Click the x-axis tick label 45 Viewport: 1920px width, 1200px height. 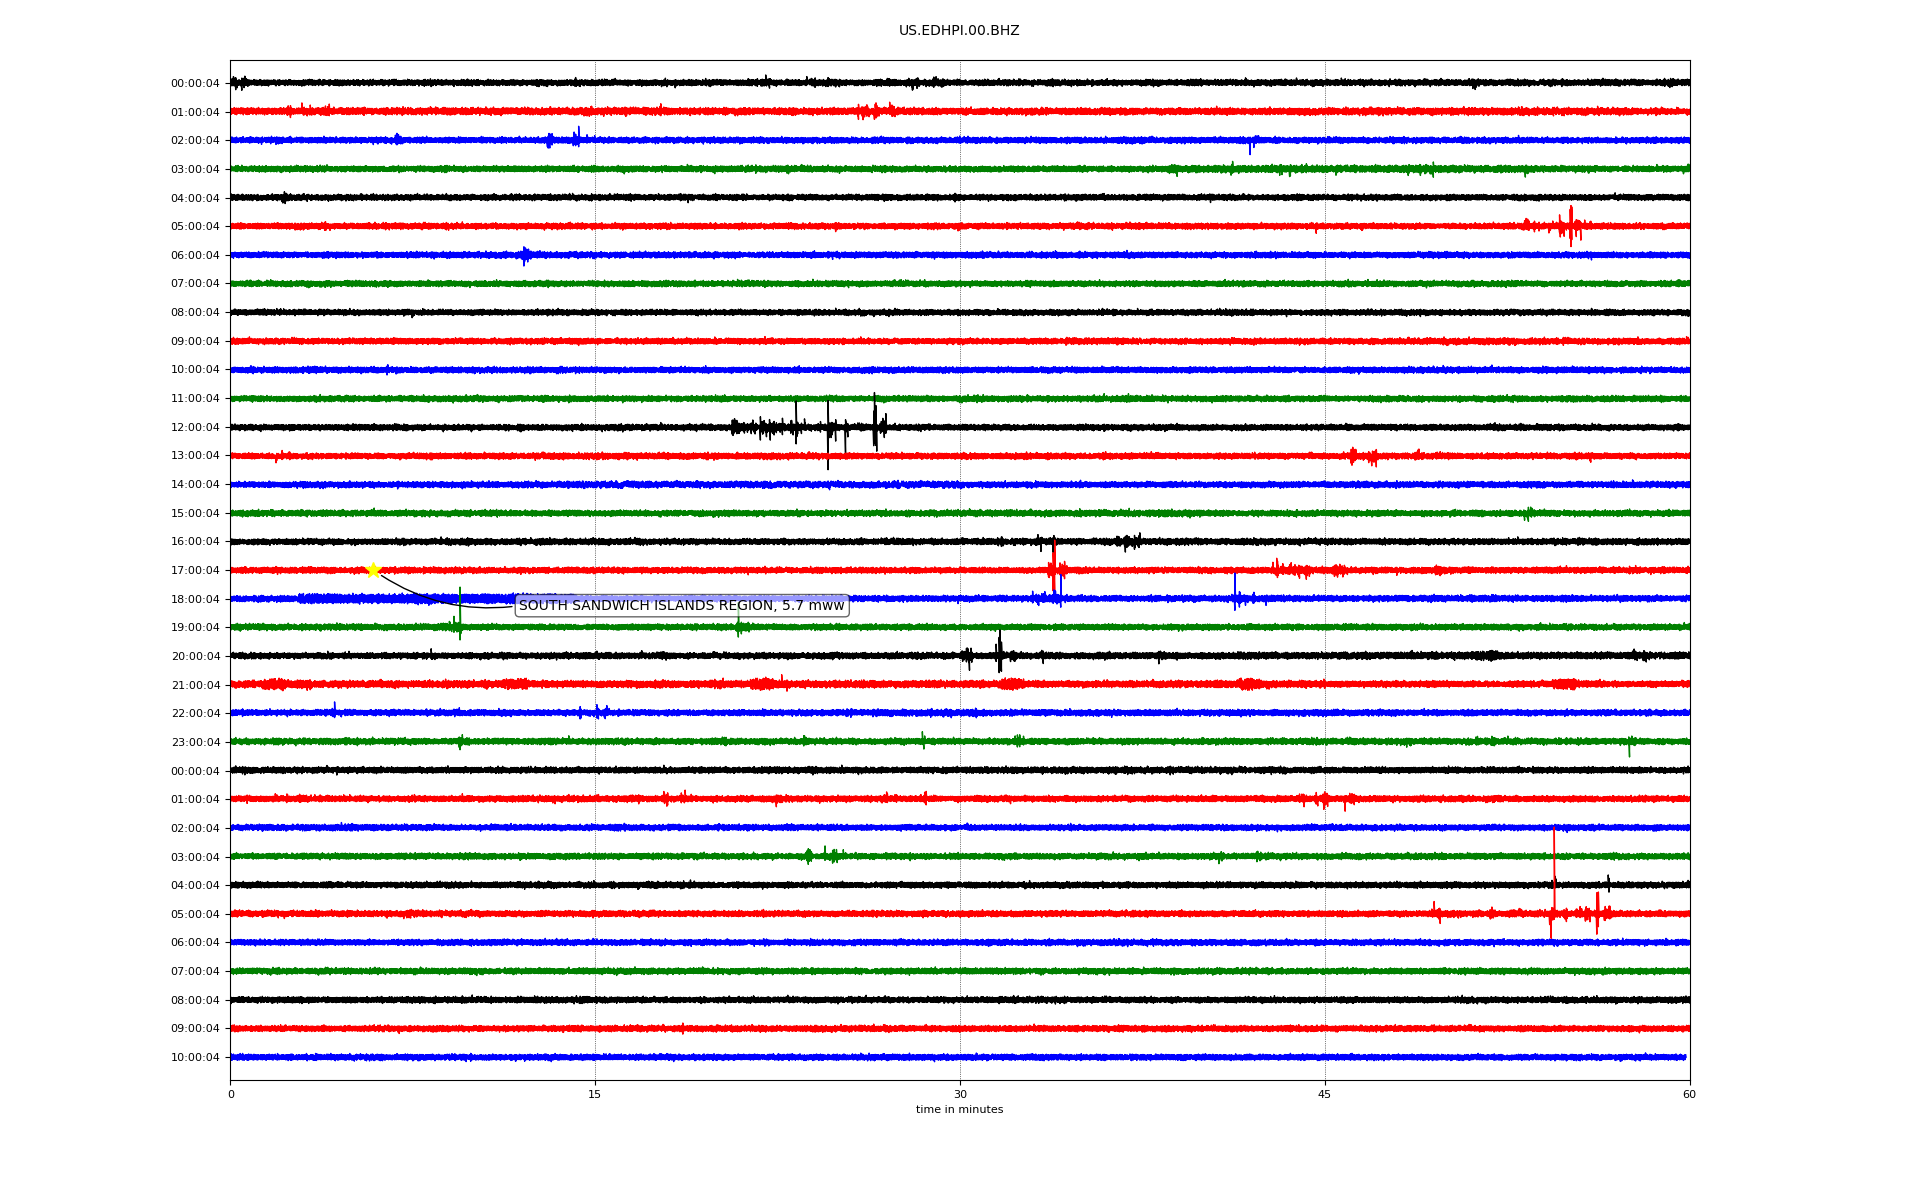1324,1094
